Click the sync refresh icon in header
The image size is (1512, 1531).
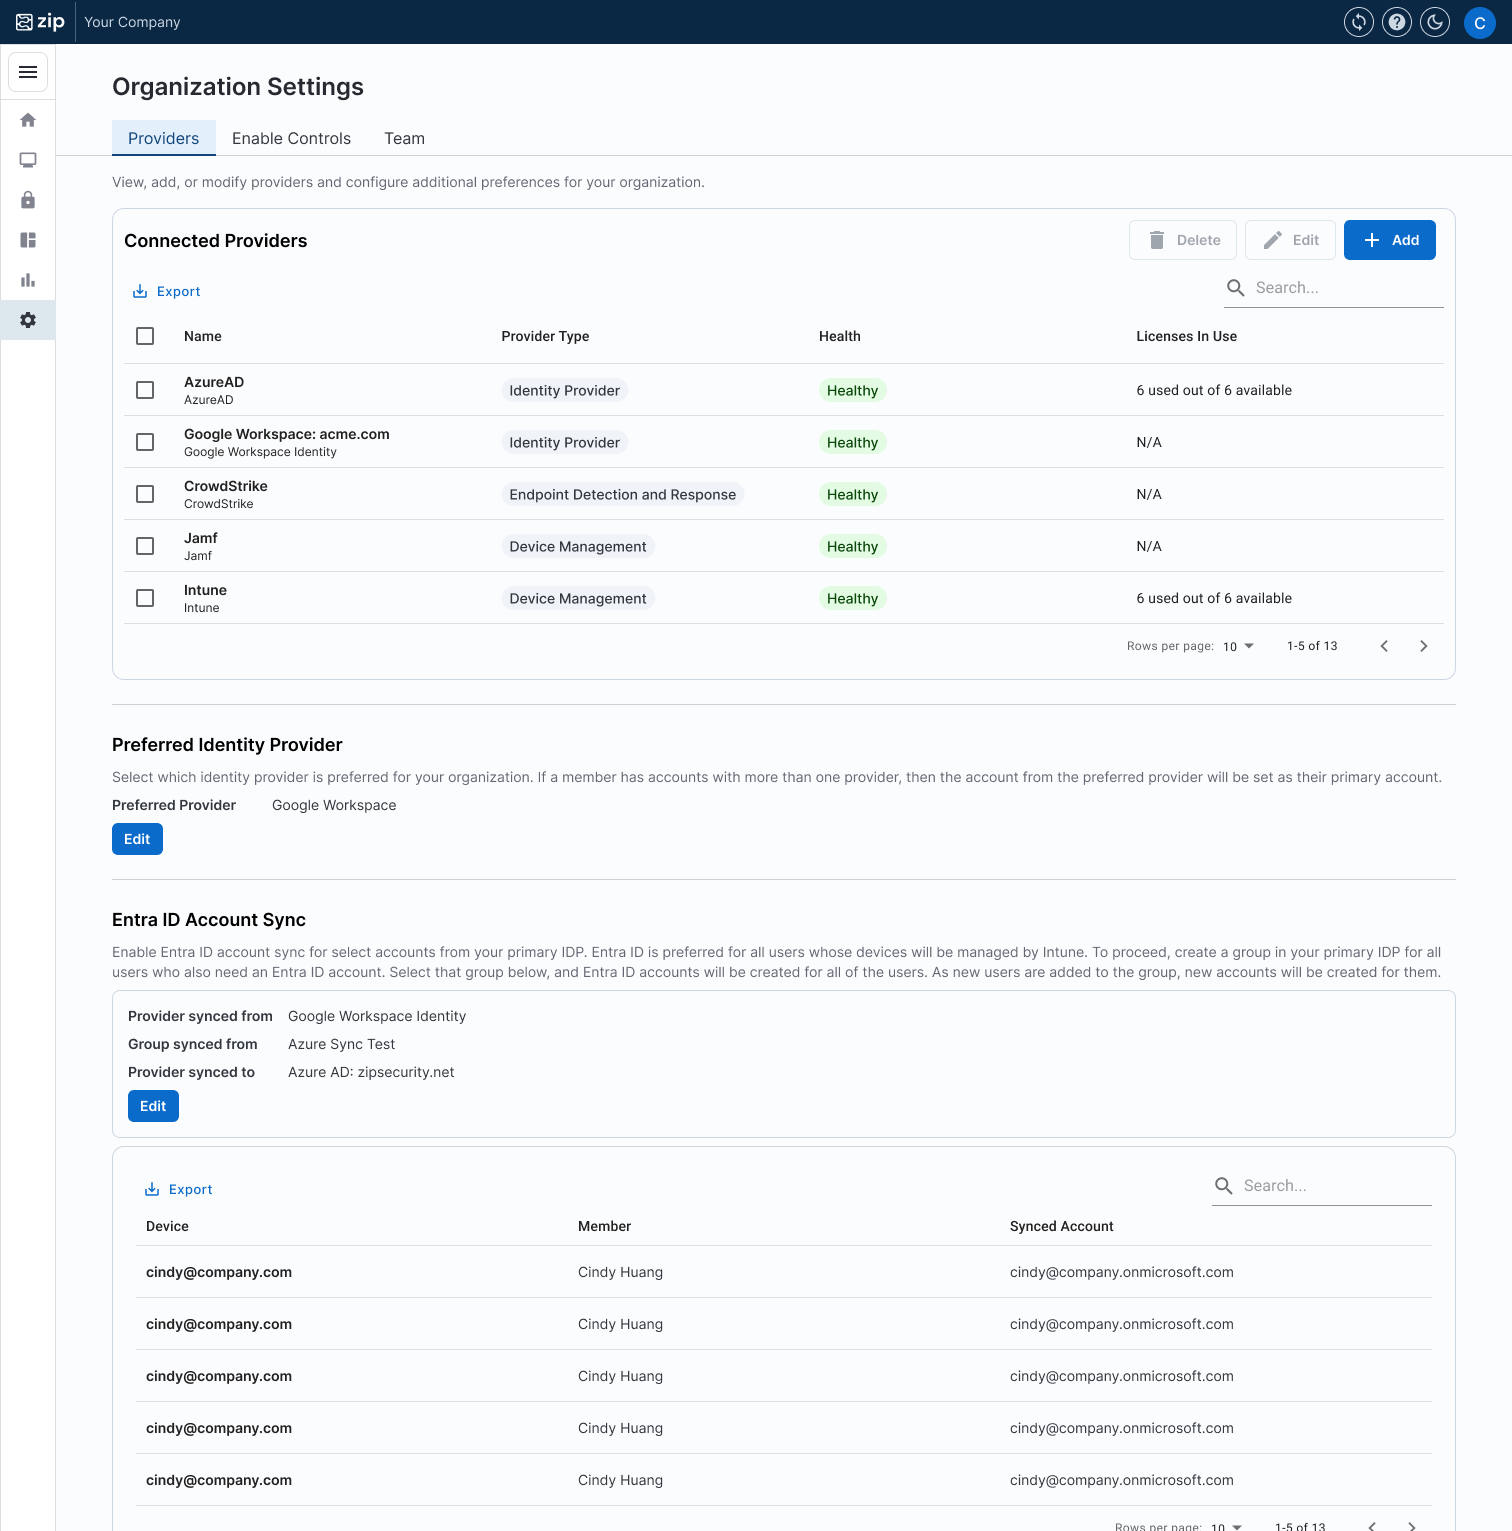tap(1358, 22)
